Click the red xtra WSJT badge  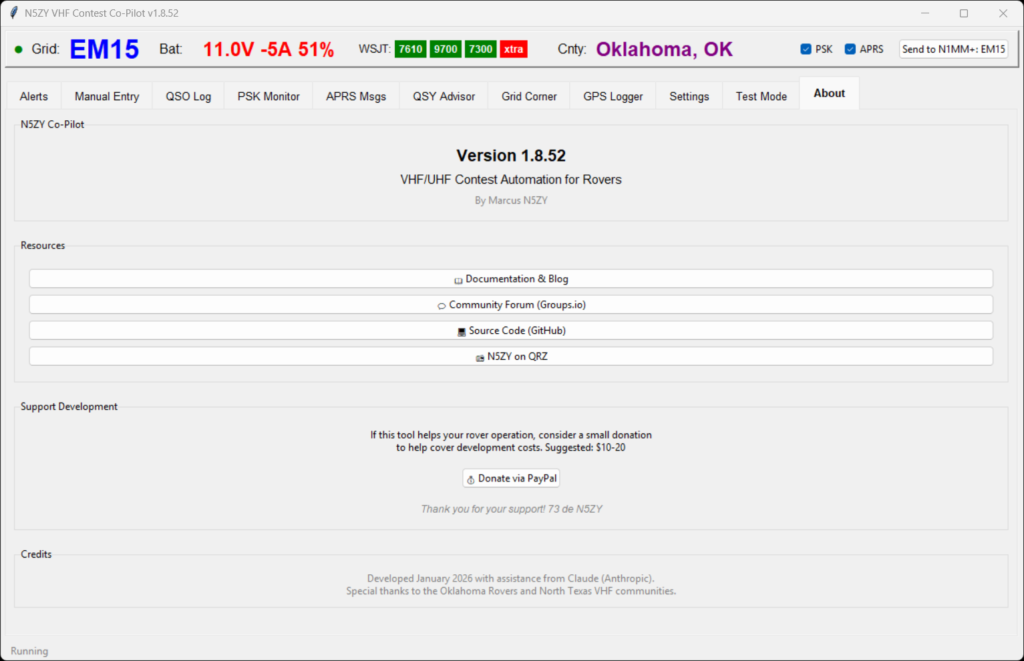(513, 49)
